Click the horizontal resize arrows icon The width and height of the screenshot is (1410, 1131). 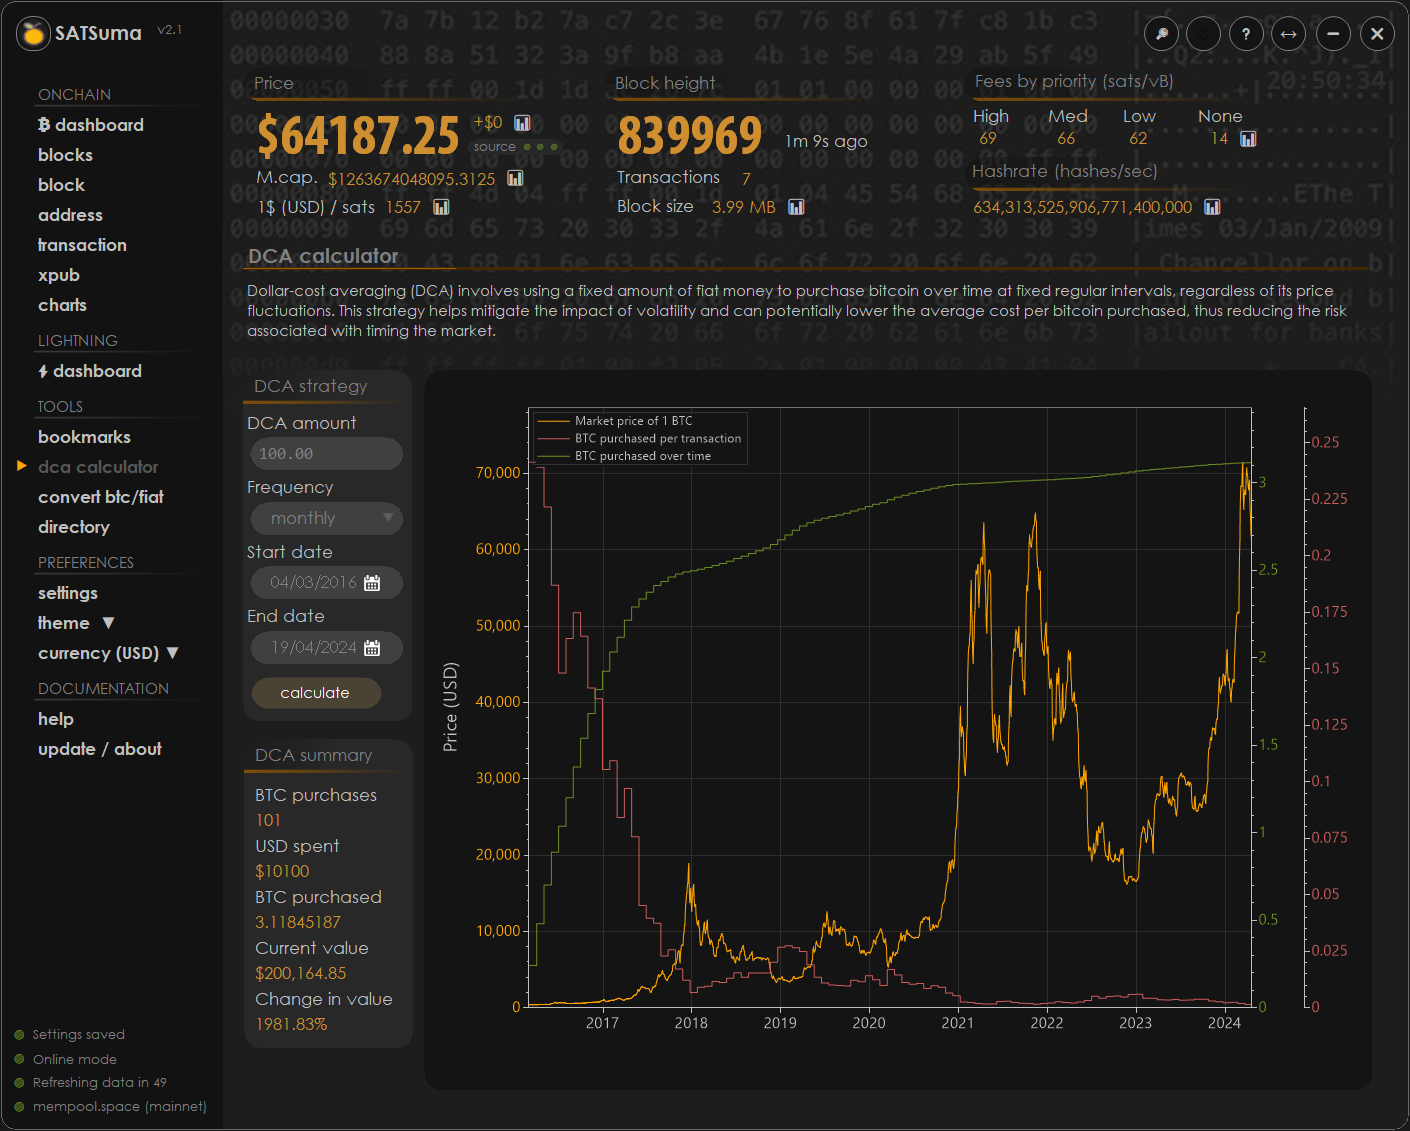coord(1289,34)
